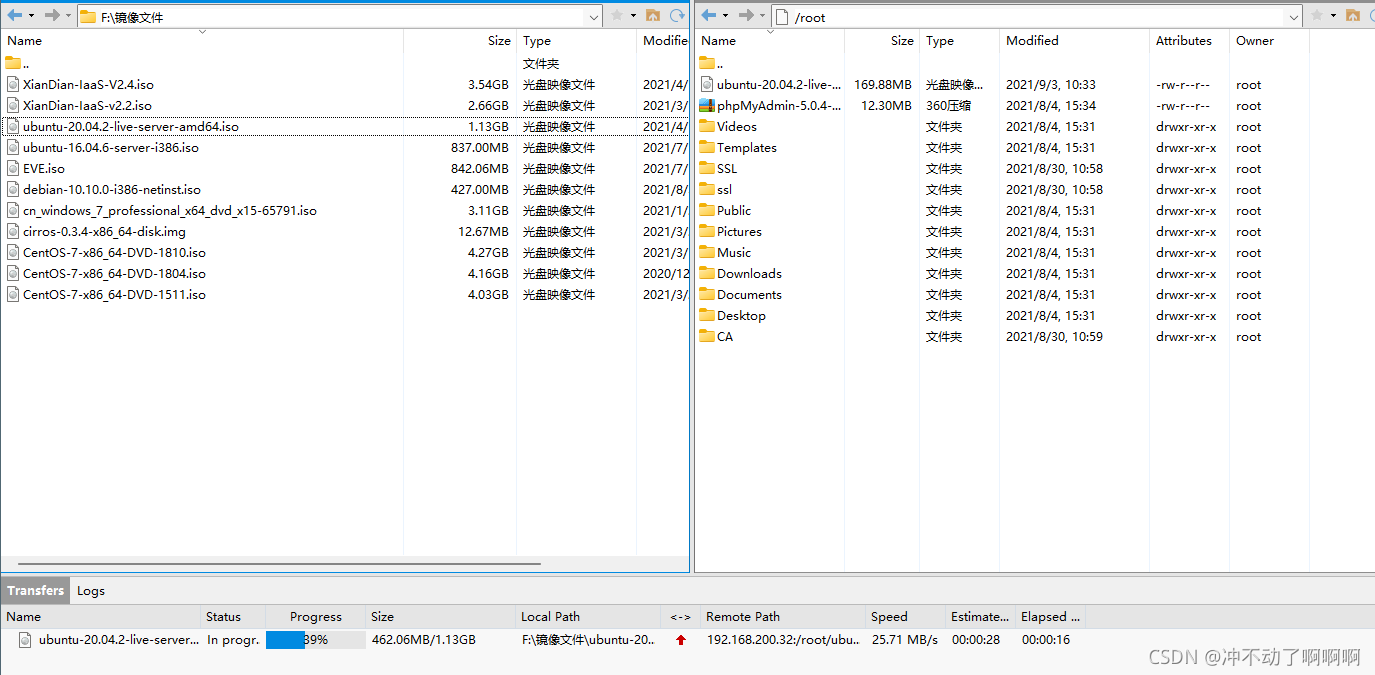The height and width of the screenshot is (675, 1375).
Task: Click the local pane bookmark star
Action: (616, 15)
